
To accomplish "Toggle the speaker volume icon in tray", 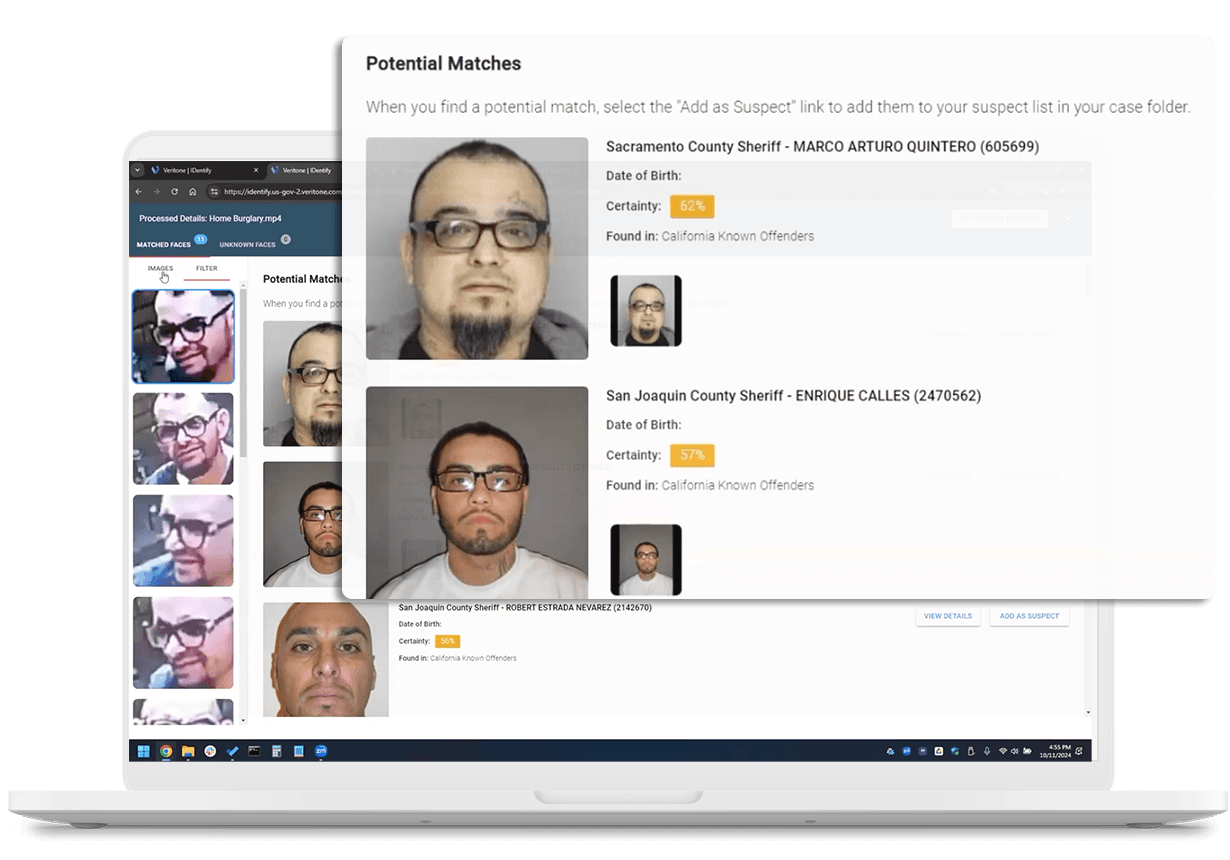I will coord(1014,751).
